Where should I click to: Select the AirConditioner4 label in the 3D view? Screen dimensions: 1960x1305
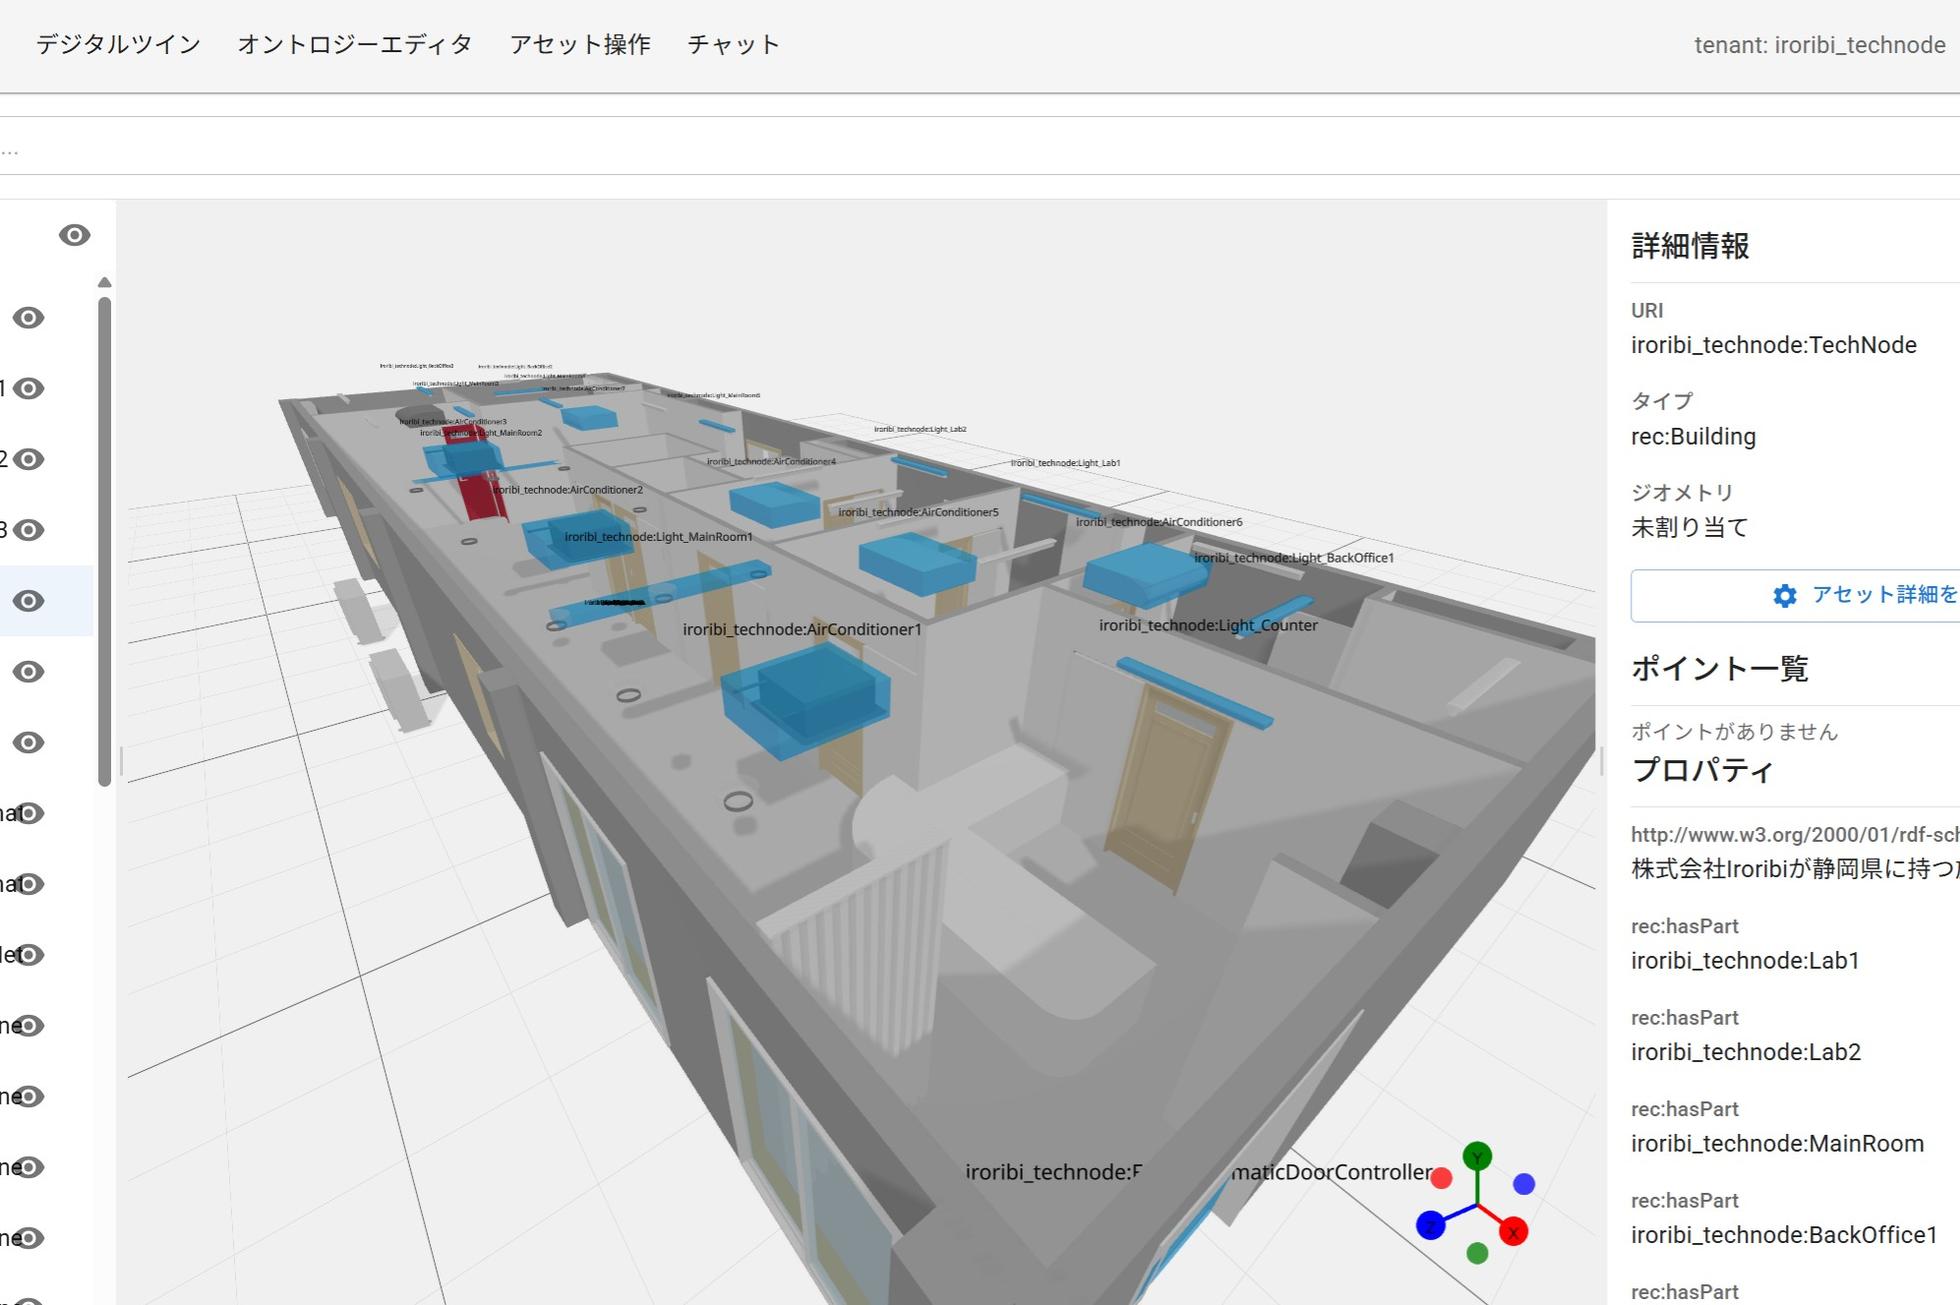click(771, 462)
